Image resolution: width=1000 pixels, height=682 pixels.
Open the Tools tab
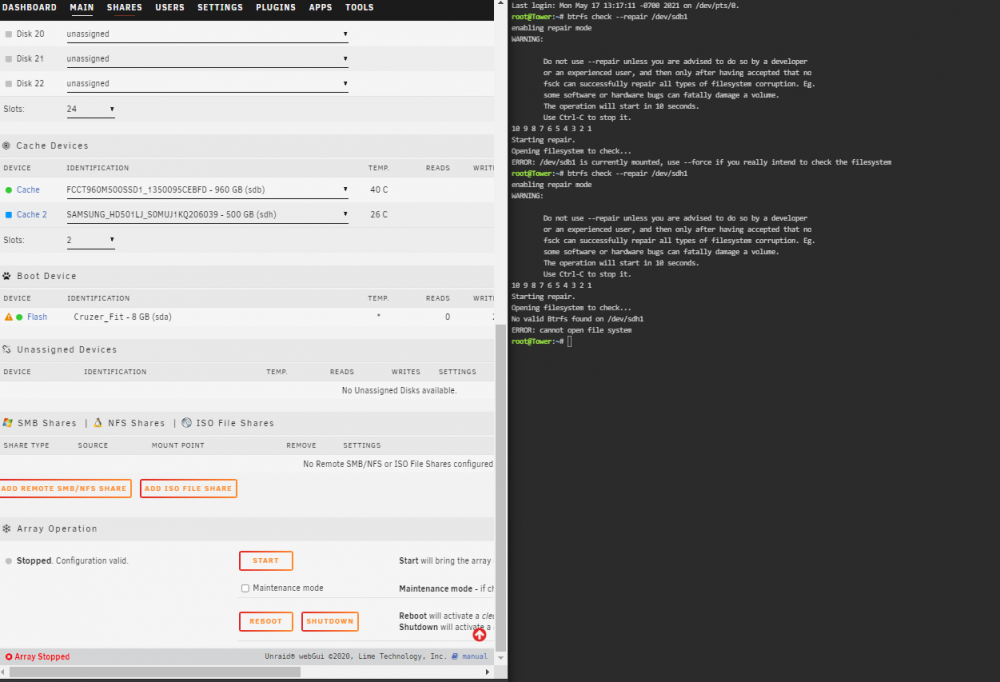[359, 8]
